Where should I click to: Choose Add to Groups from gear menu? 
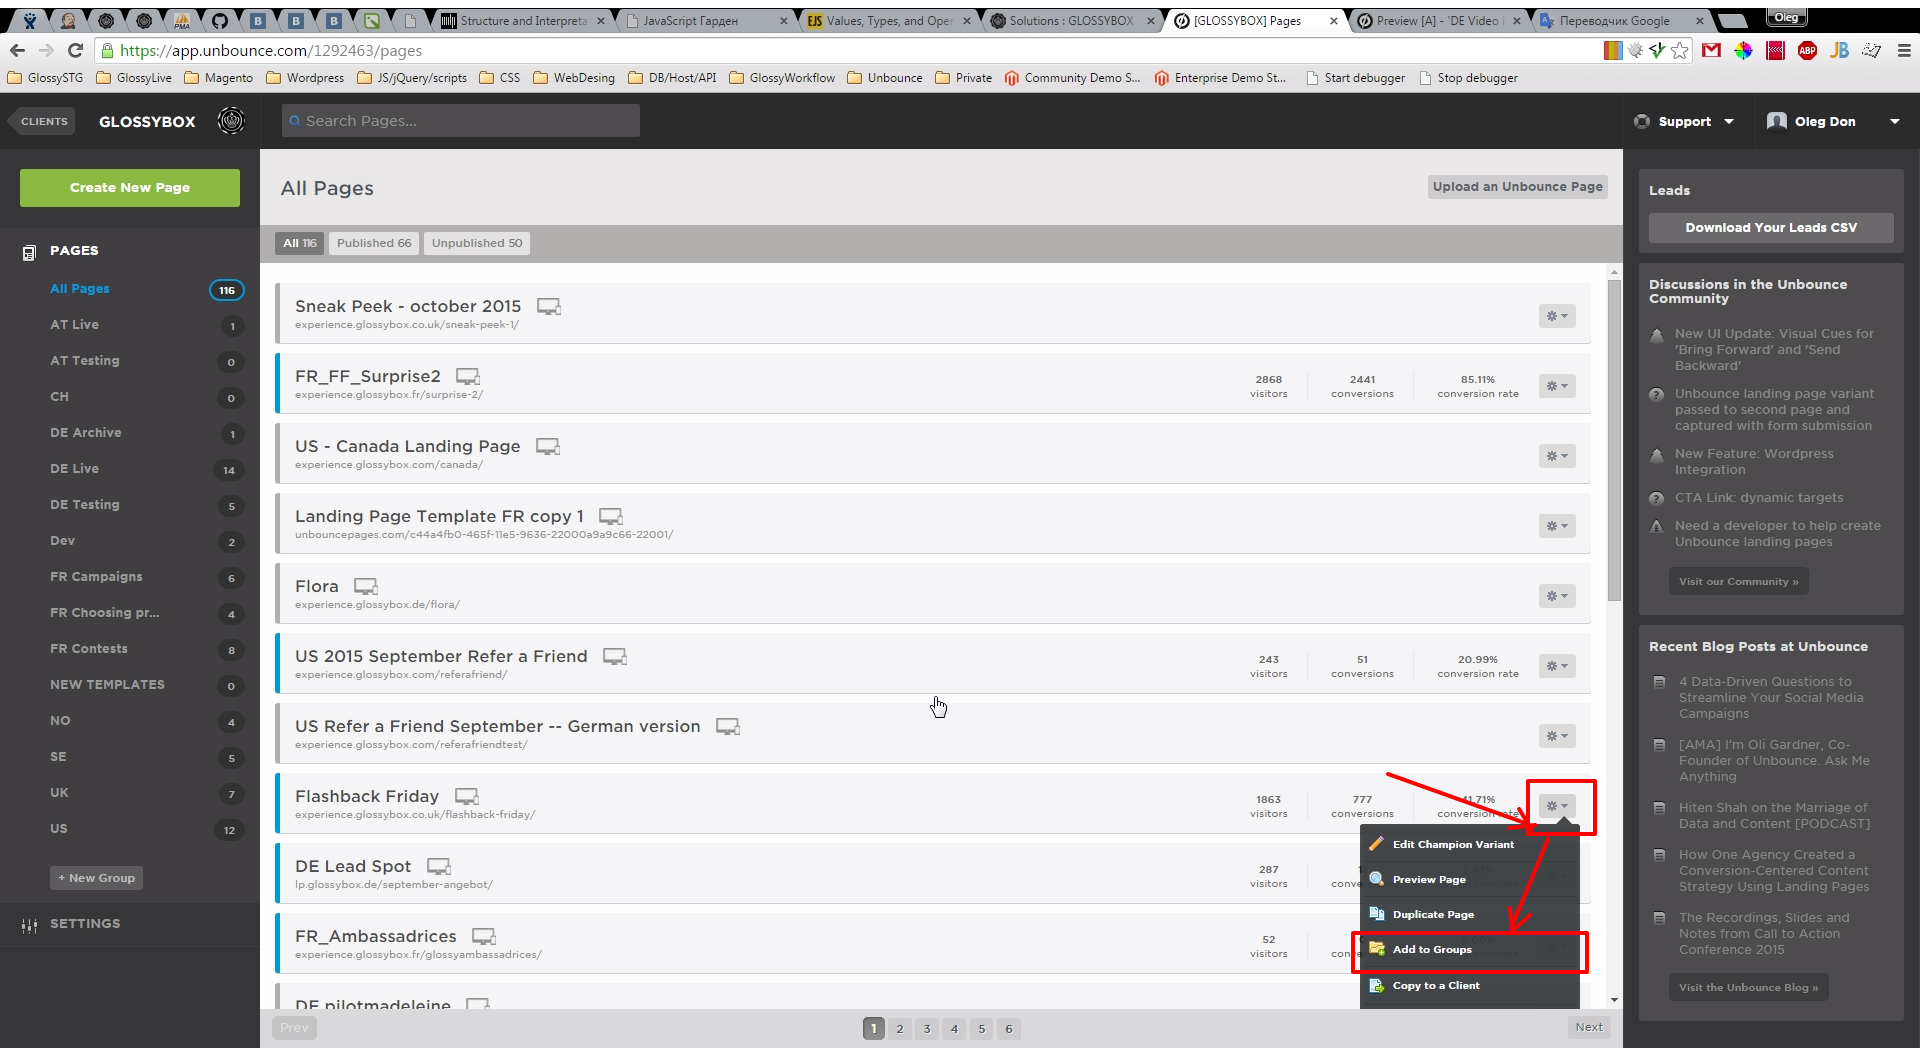point(1470,949)
